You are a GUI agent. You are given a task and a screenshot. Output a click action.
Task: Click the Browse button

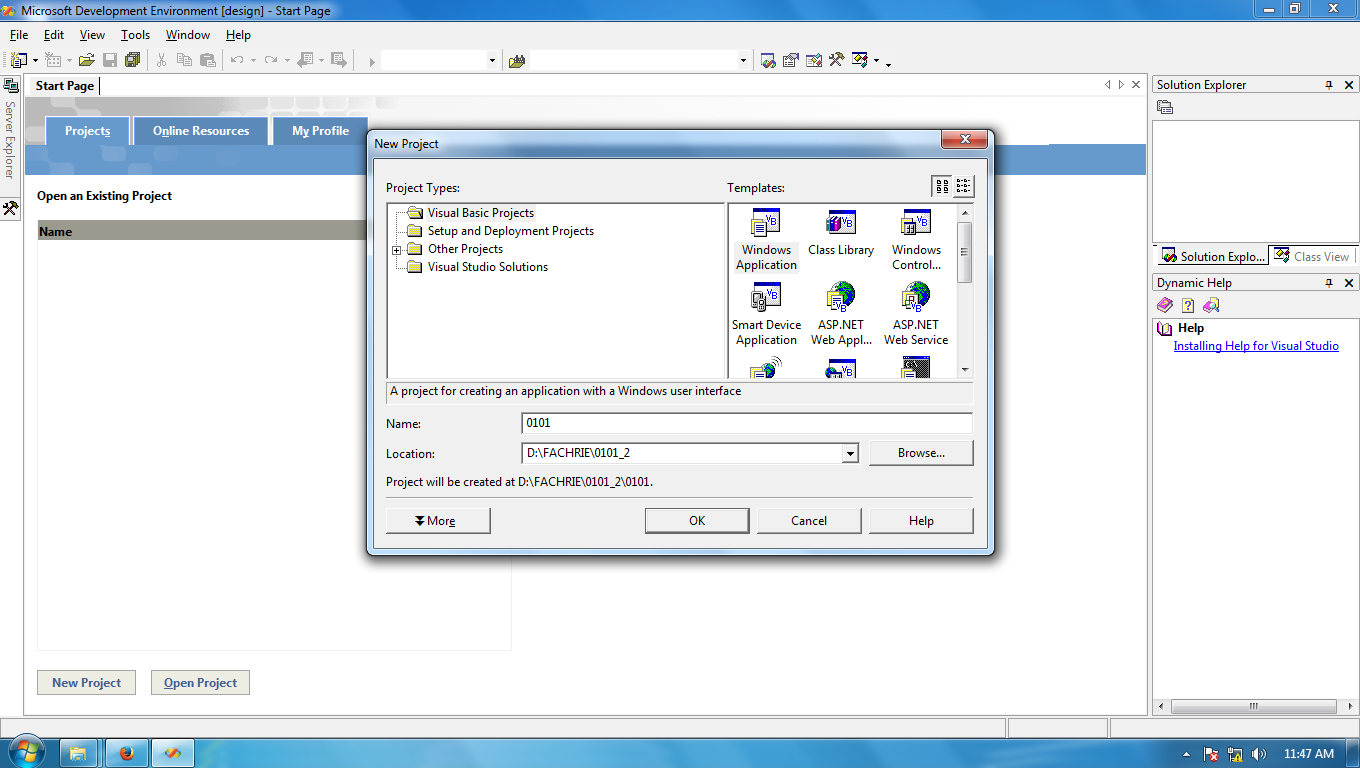click(921, 453)
